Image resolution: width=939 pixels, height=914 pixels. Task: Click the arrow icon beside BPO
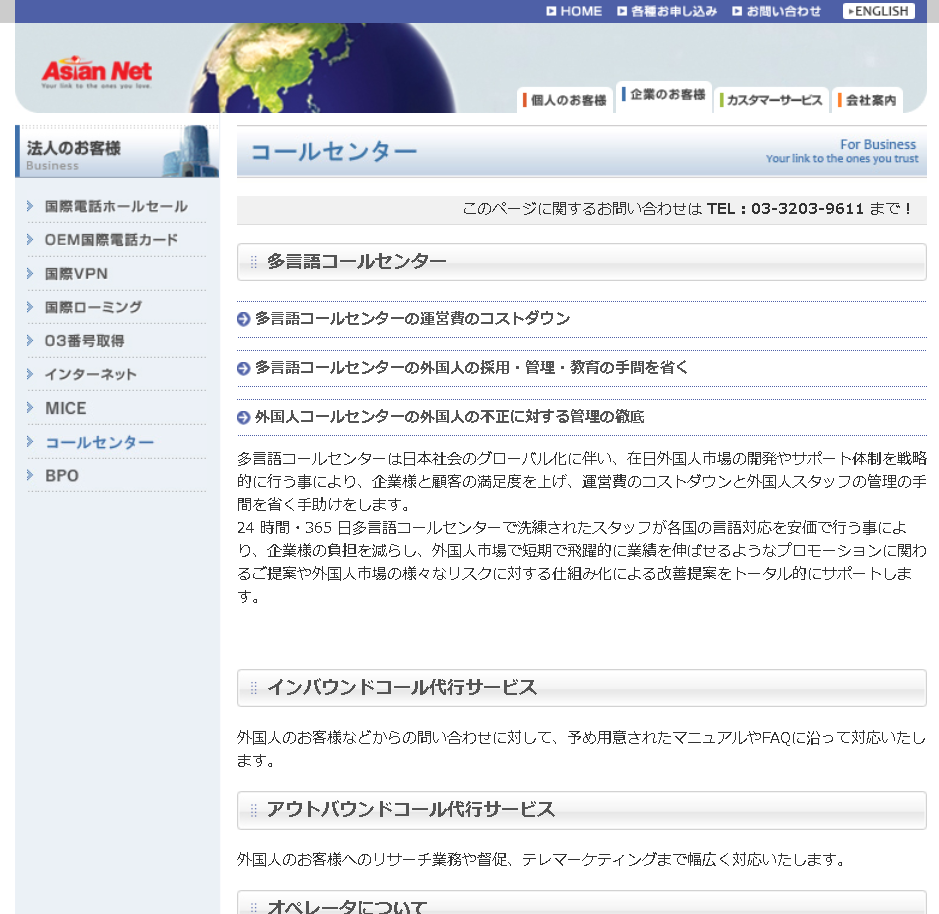[x=30, y=475]
